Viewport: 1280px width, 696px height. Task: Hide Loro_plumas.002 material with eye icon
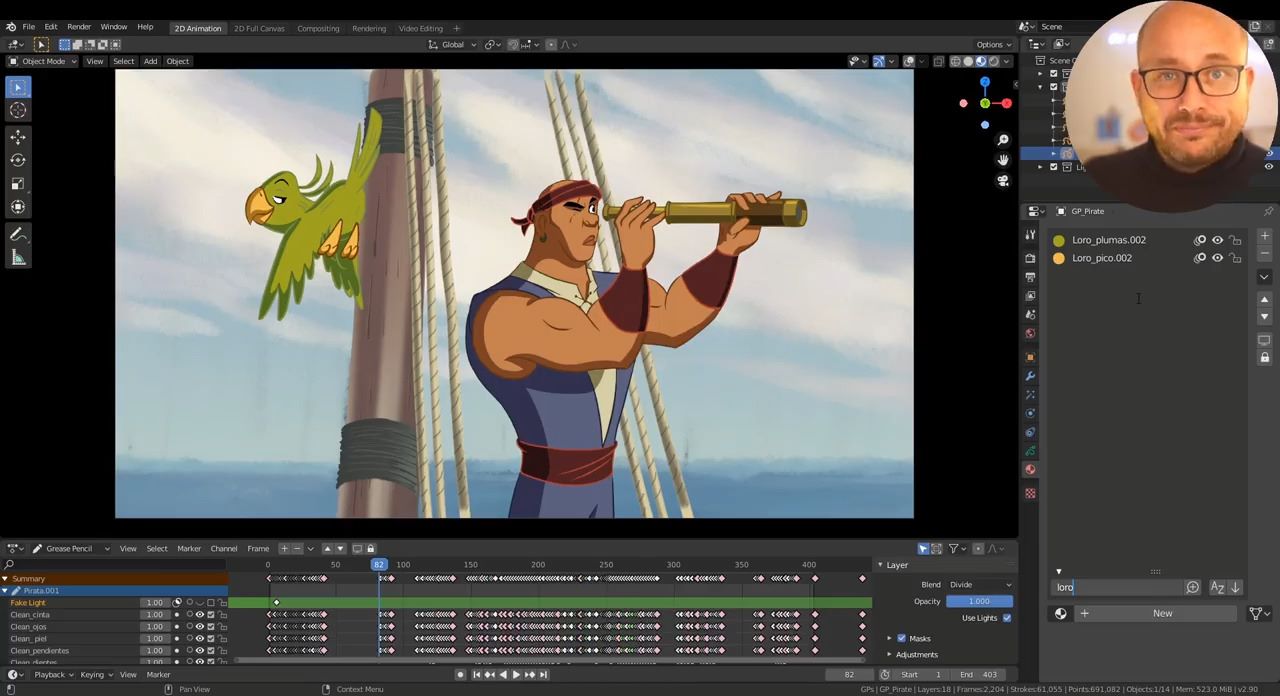[1217, 240]
